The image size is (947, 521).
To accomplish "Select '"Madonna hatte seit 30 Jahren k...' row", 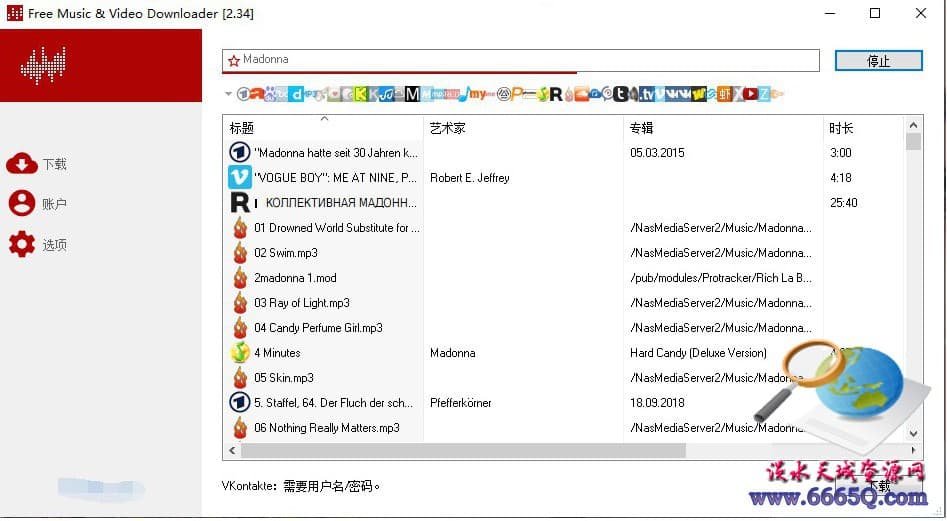I will tap(336, 153).
